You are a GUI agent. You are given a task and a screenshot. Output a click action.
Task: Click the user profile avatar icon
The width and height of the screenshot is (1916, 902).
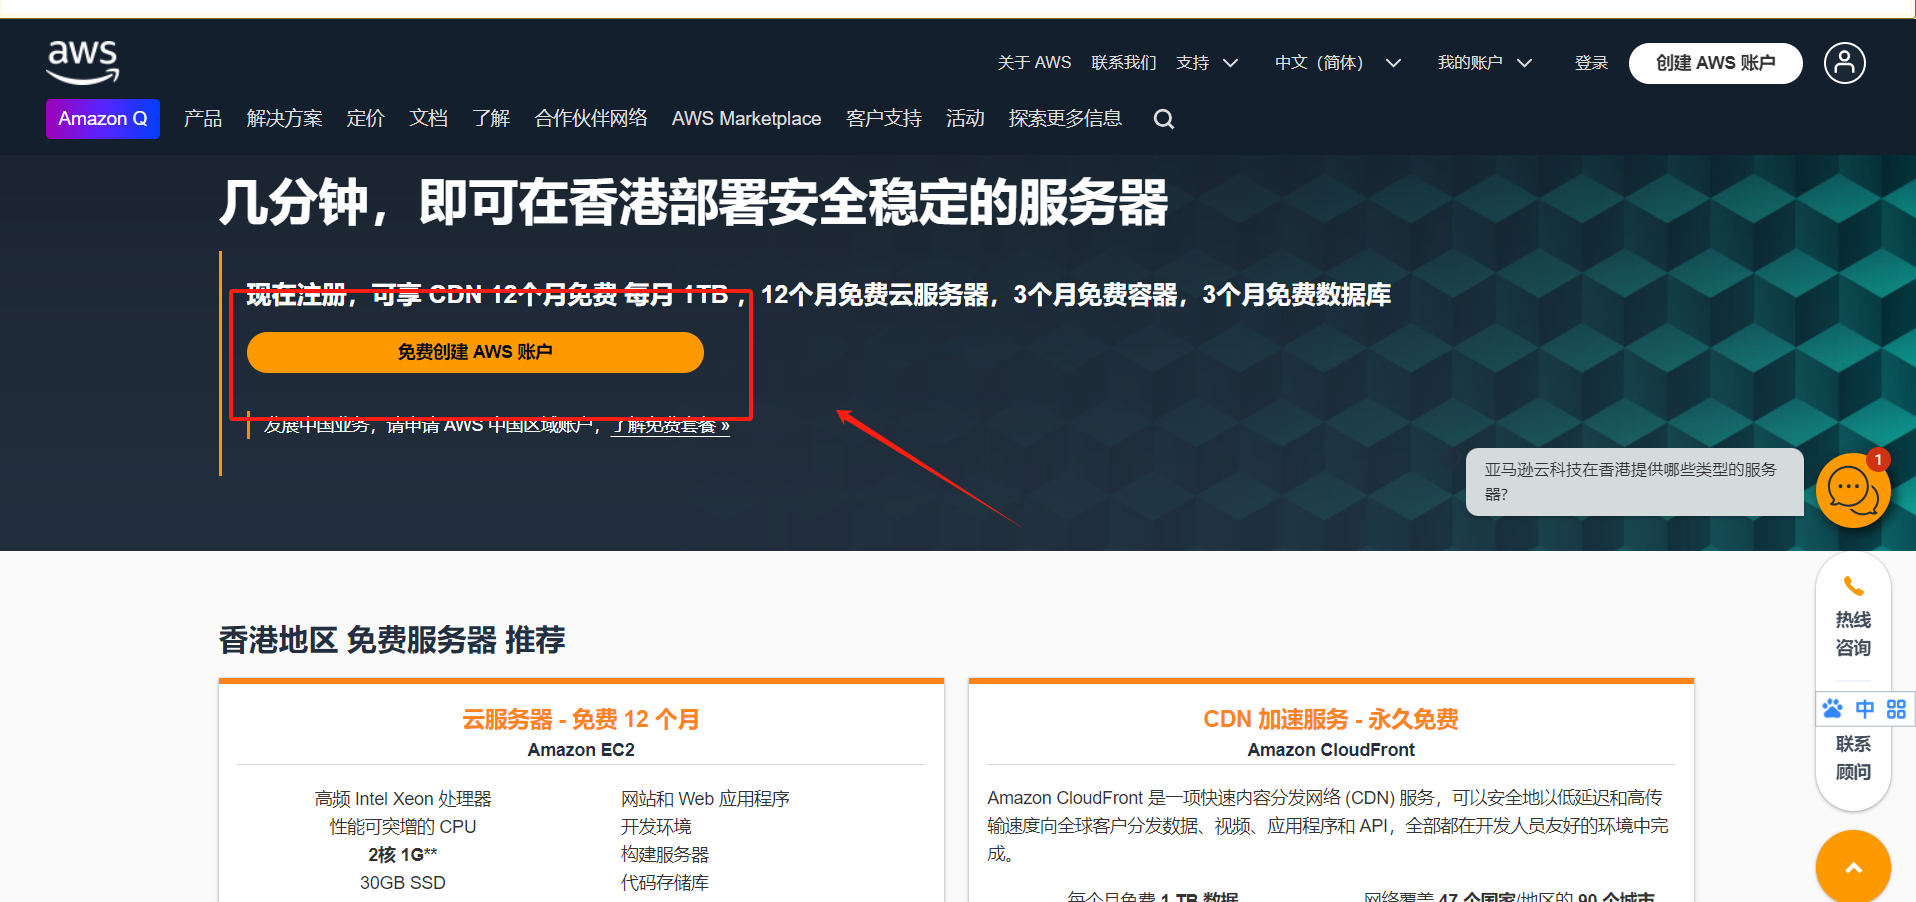[1844, 63]
